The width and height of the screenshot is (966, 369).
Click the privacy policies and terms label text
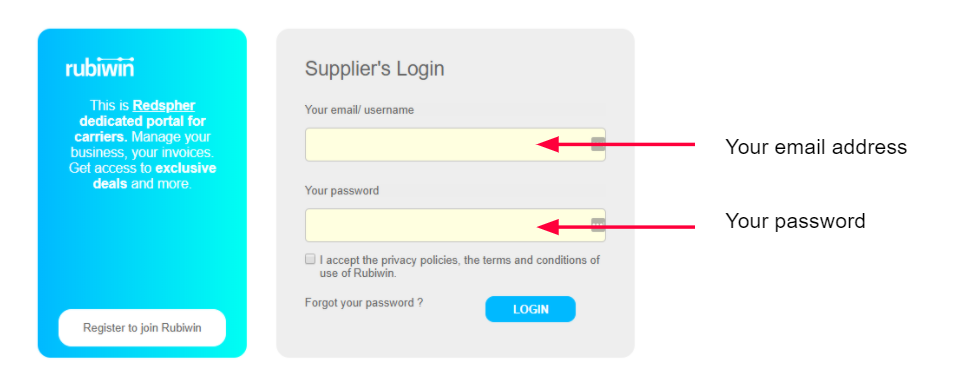pyautogui.click(x=460, y=266)
